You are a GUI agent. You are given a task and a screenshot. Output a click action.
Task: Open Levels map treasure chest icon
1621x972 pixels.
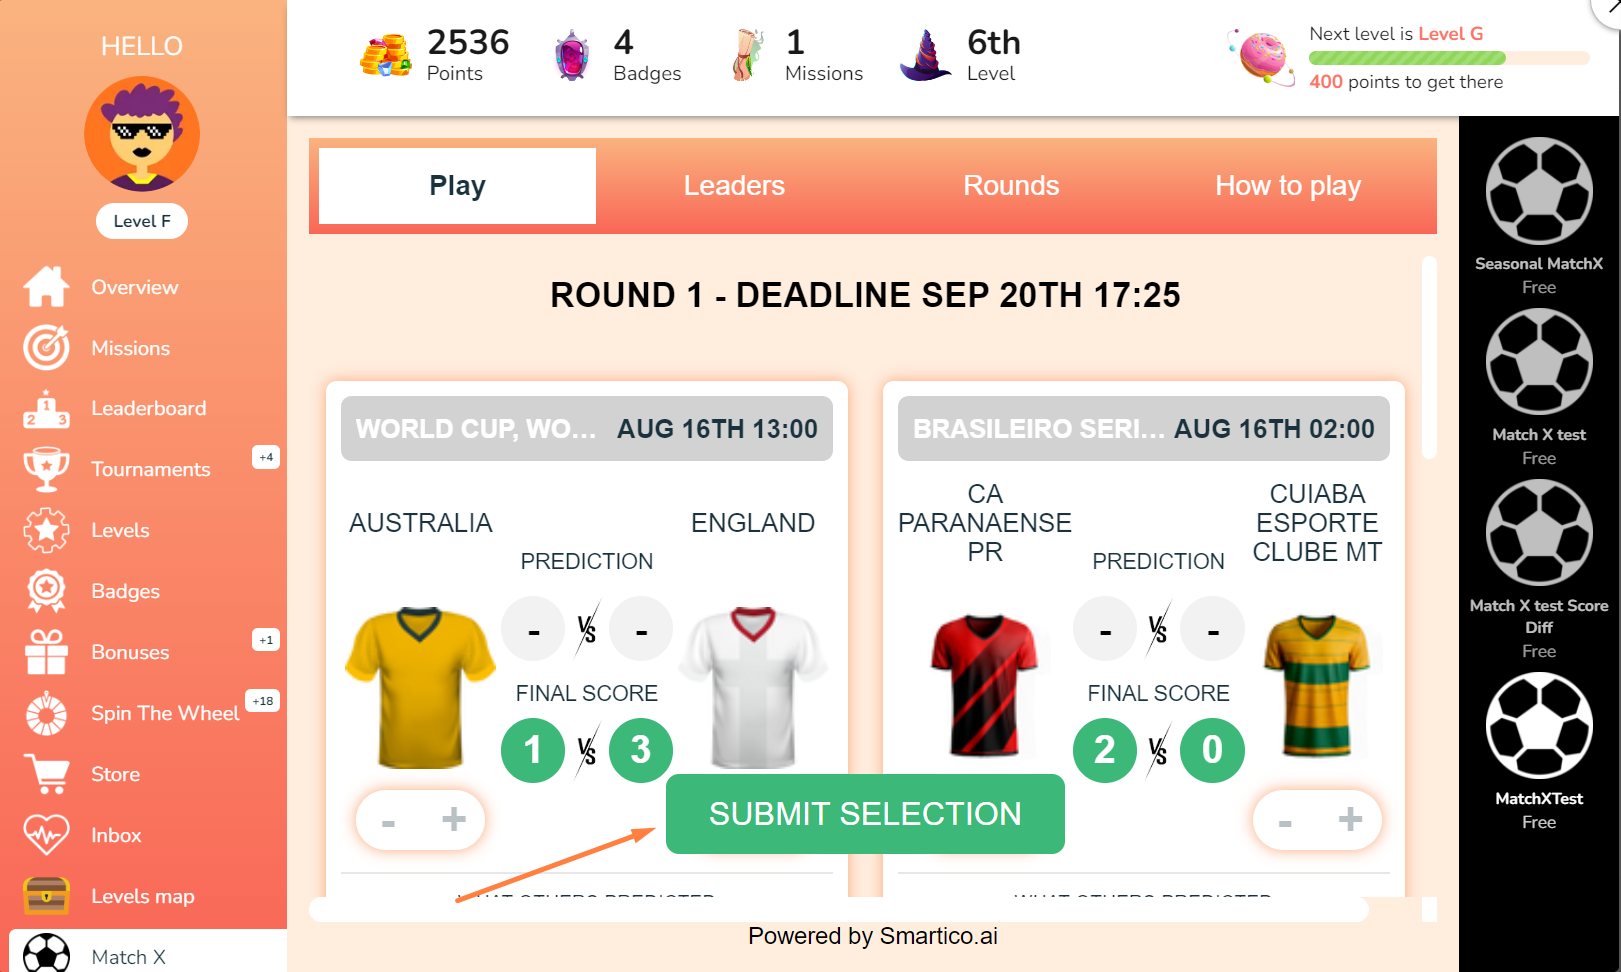point(46,896)
